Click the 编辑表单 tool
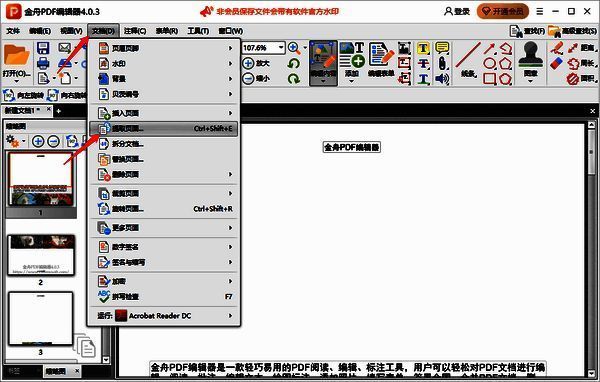Viewport: 600px width, 382px height. coord(381,60)
